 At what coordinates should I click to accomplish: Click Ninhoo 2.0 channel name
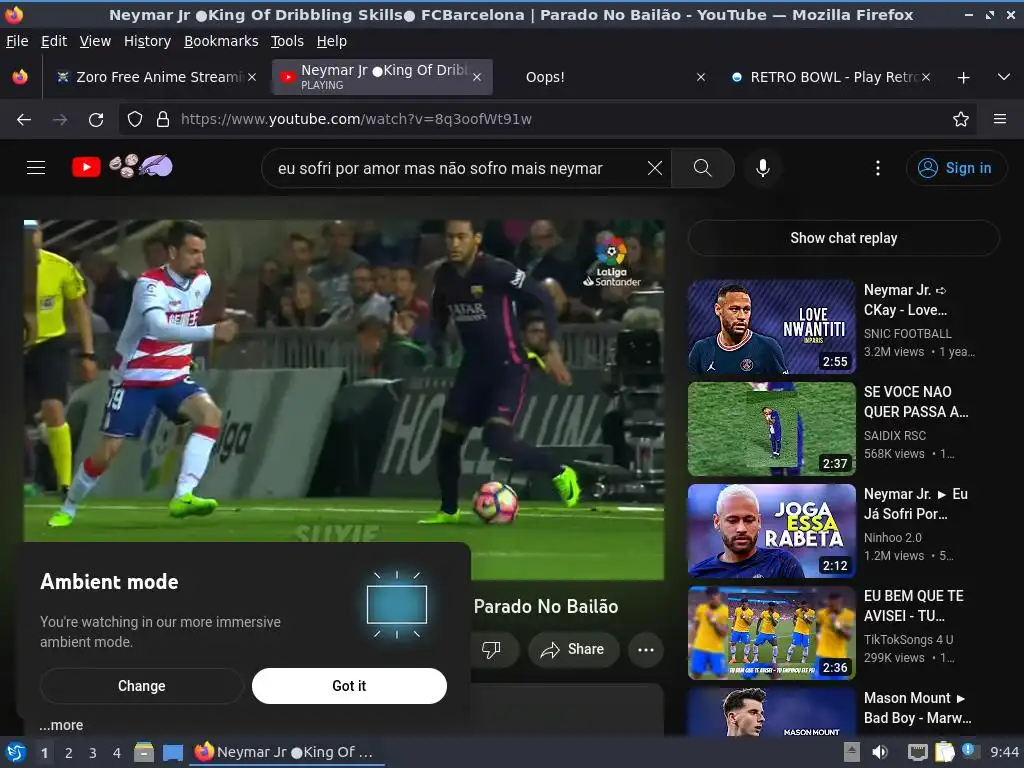893,537
